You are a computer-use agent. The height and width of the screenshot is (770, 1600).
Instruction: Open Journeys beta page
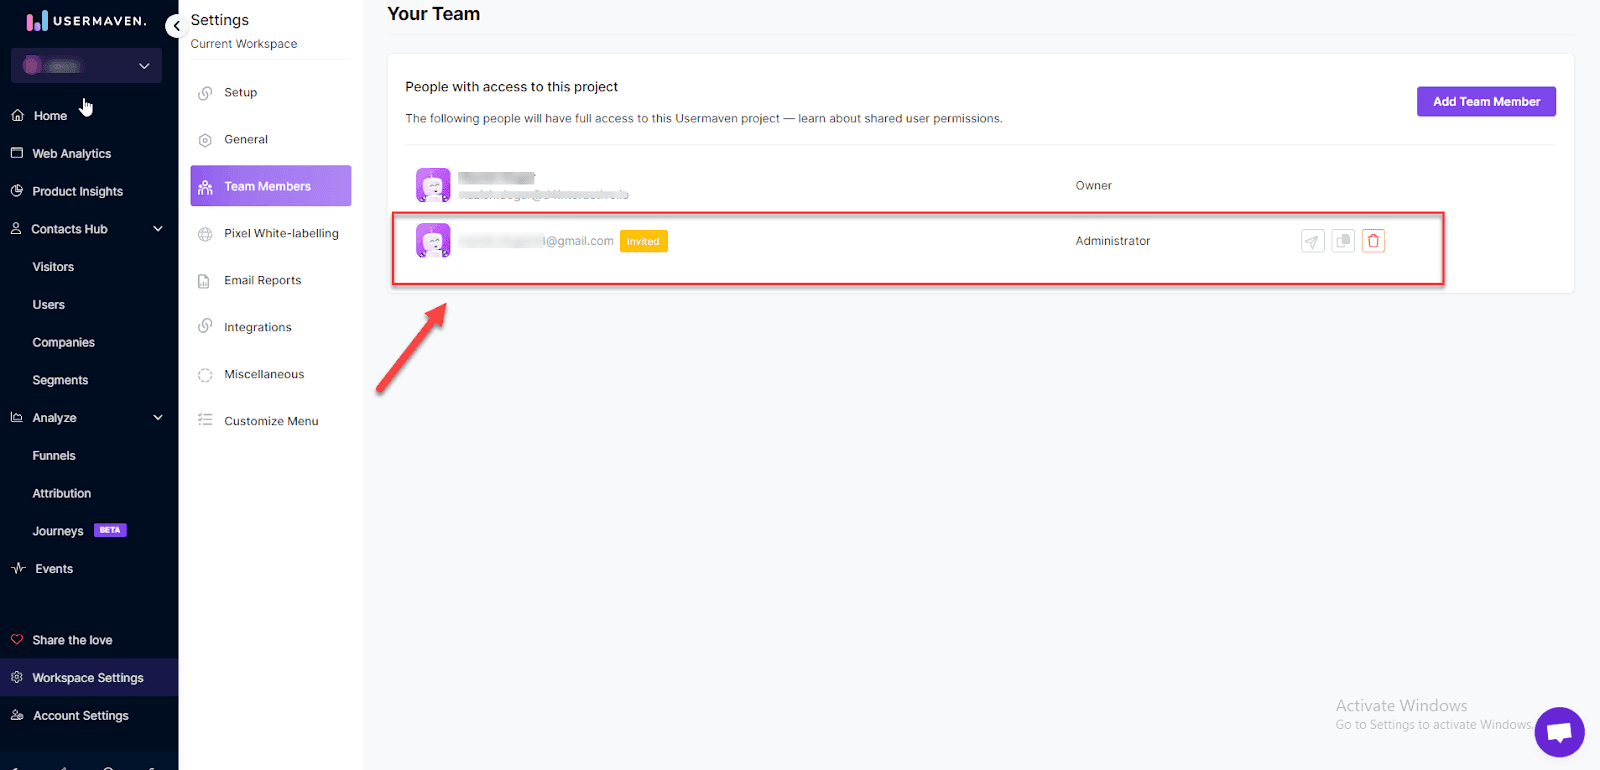[58, 531]
